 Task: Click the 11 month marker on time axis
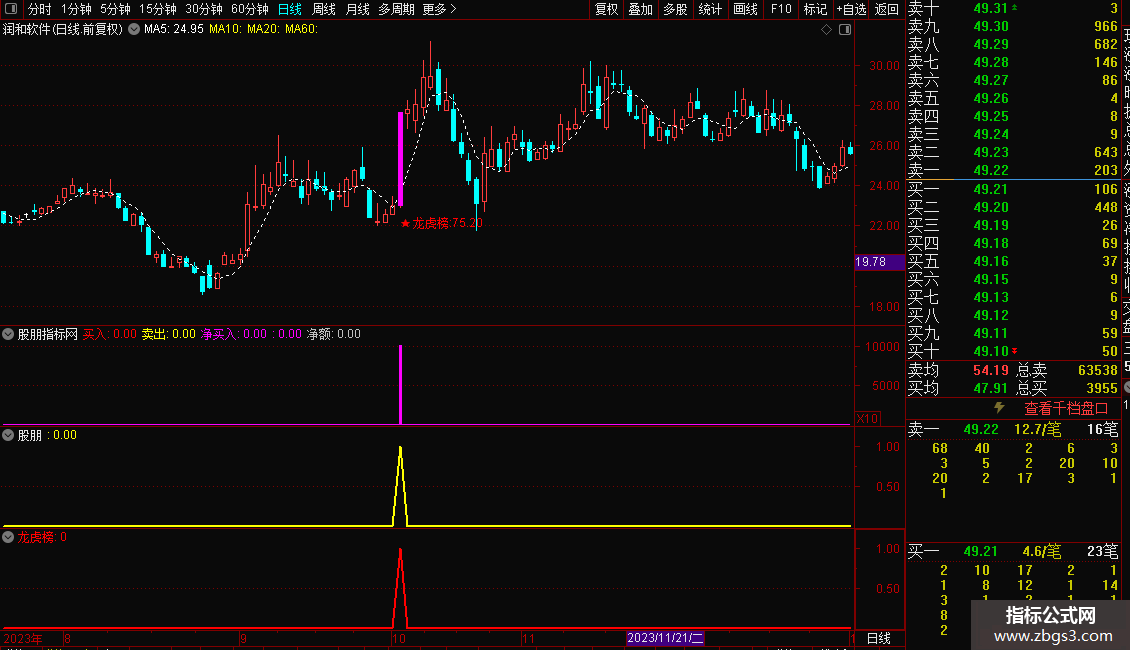[x=528, y=638]
